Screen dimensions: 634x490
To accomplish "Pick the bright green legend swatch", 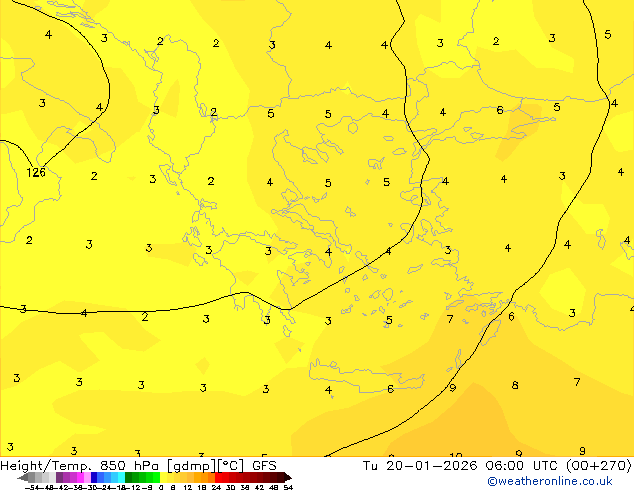I will point(156,477).
